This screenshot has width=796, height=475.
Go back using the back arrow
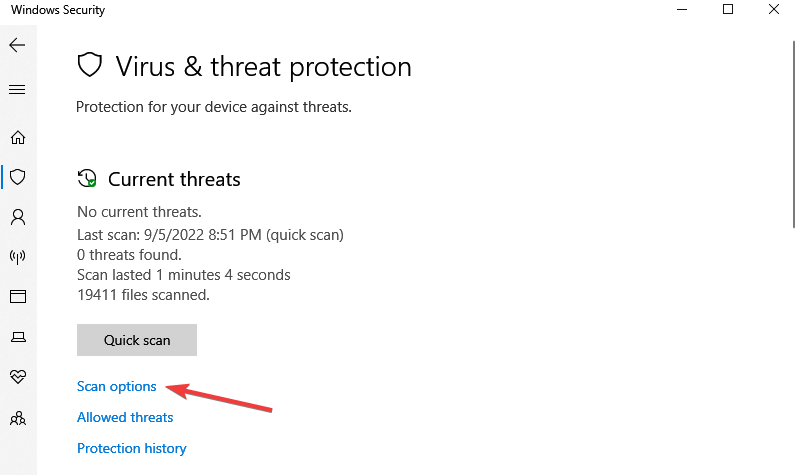tap(17, 45)
